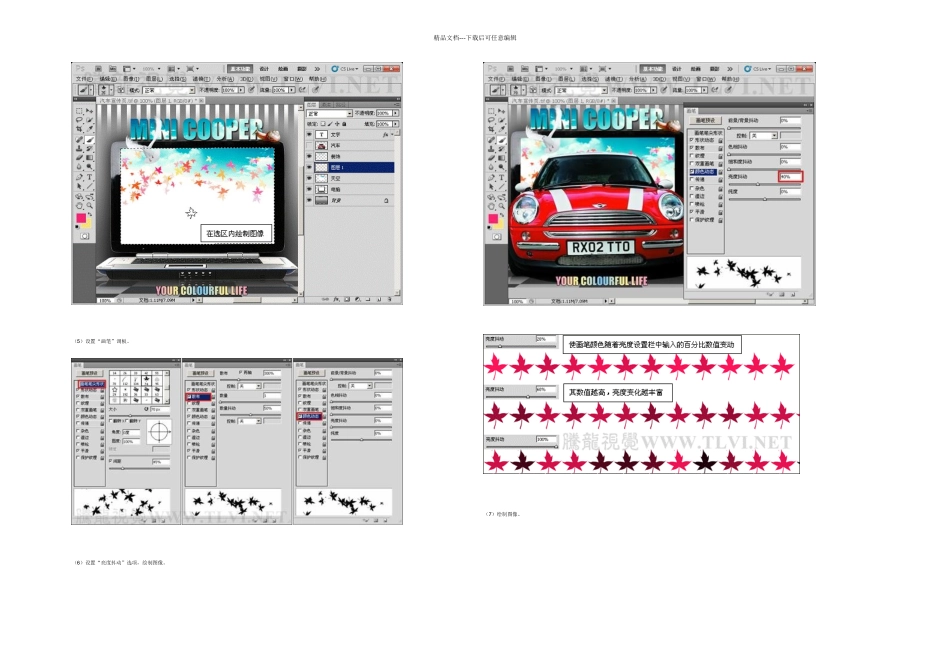Select the Eyedropper tool in red car window

pos(502,129)
